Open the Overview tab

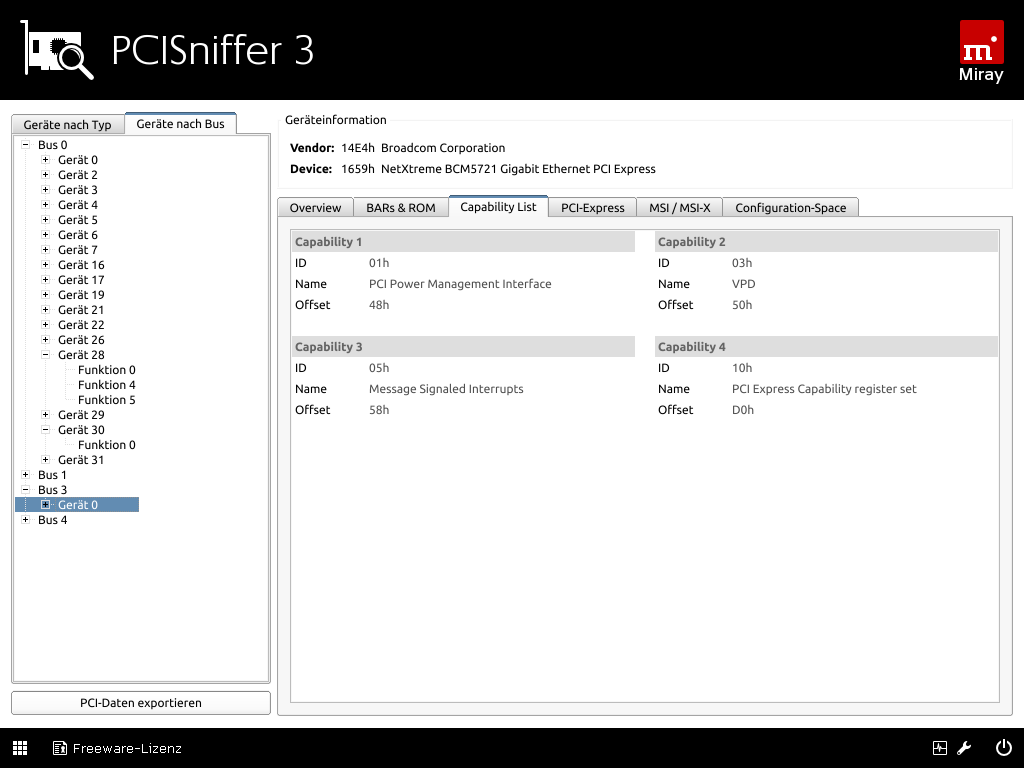(x=315, y=208)
